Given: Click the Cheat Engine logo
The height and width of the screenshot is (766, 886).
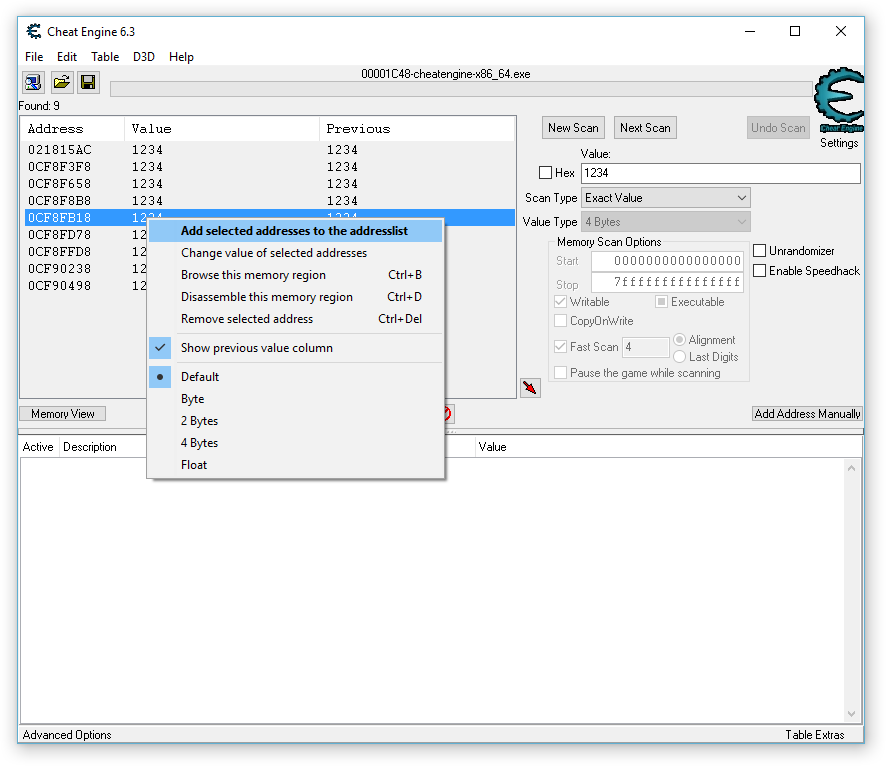Looking at the screenshot, I should pyautogui.click(x=839, y=100).
